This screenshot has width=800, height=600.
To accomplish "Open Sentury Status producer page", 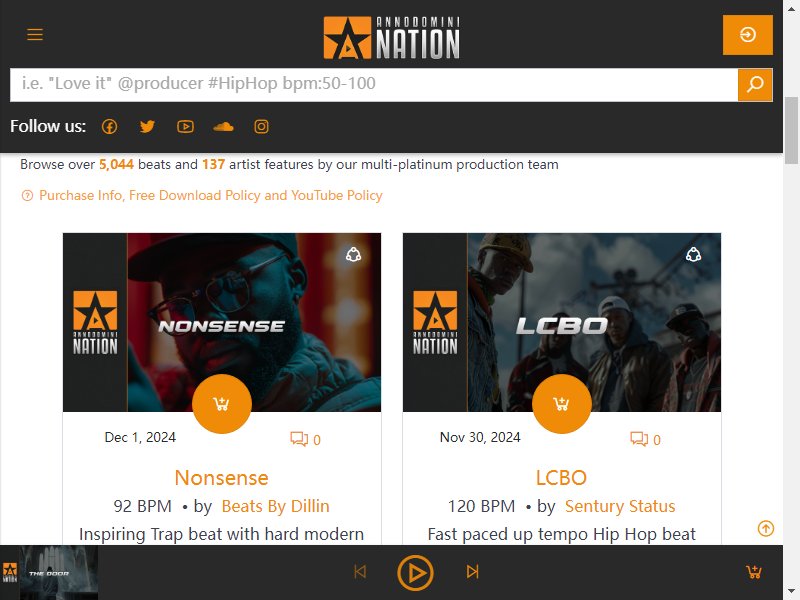I will tap(620, 506).
